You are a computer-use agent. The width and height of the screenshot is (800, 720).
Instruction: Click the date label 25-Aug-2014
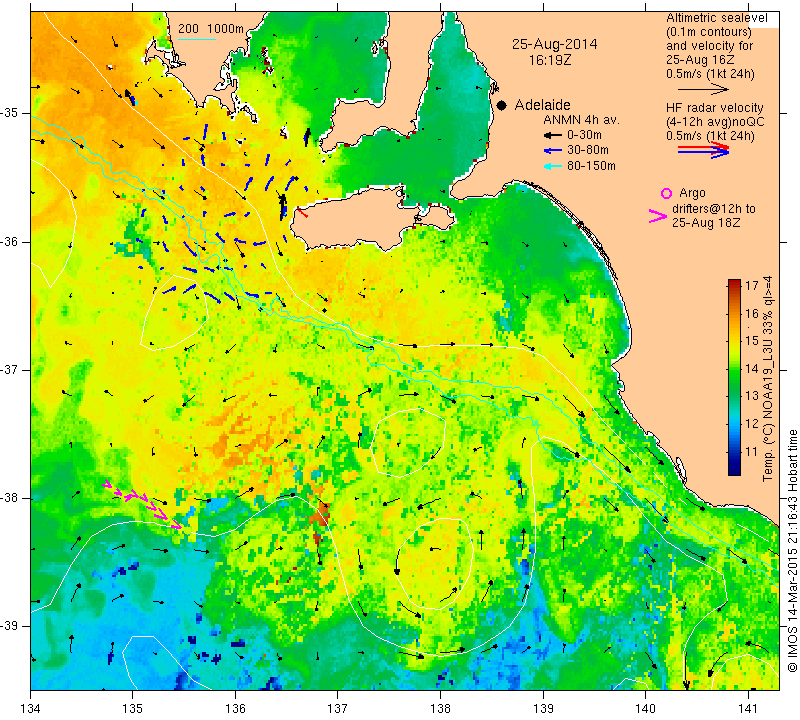pos(555,44)
